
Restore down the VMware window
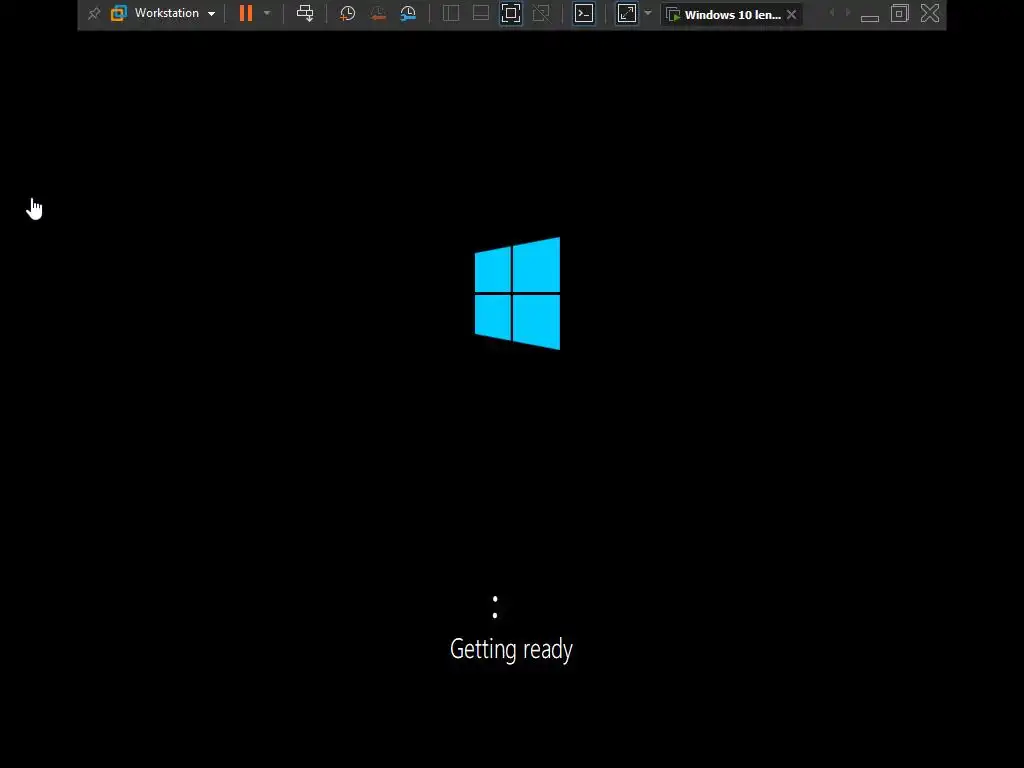(900, 13)
